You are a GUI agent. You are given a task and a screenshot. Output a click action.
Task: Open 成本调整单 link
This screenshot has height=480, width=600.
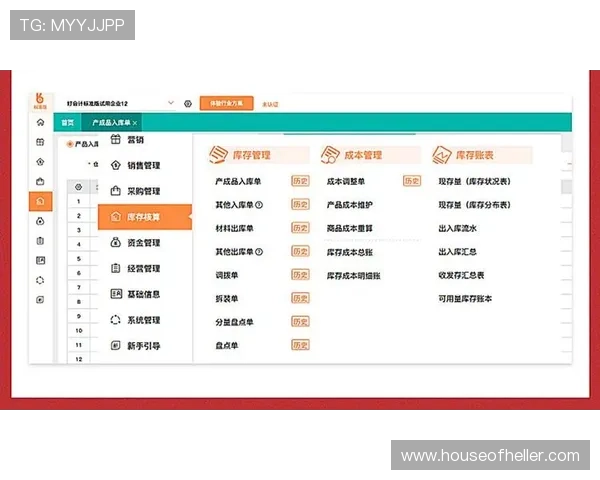point(346,181)
